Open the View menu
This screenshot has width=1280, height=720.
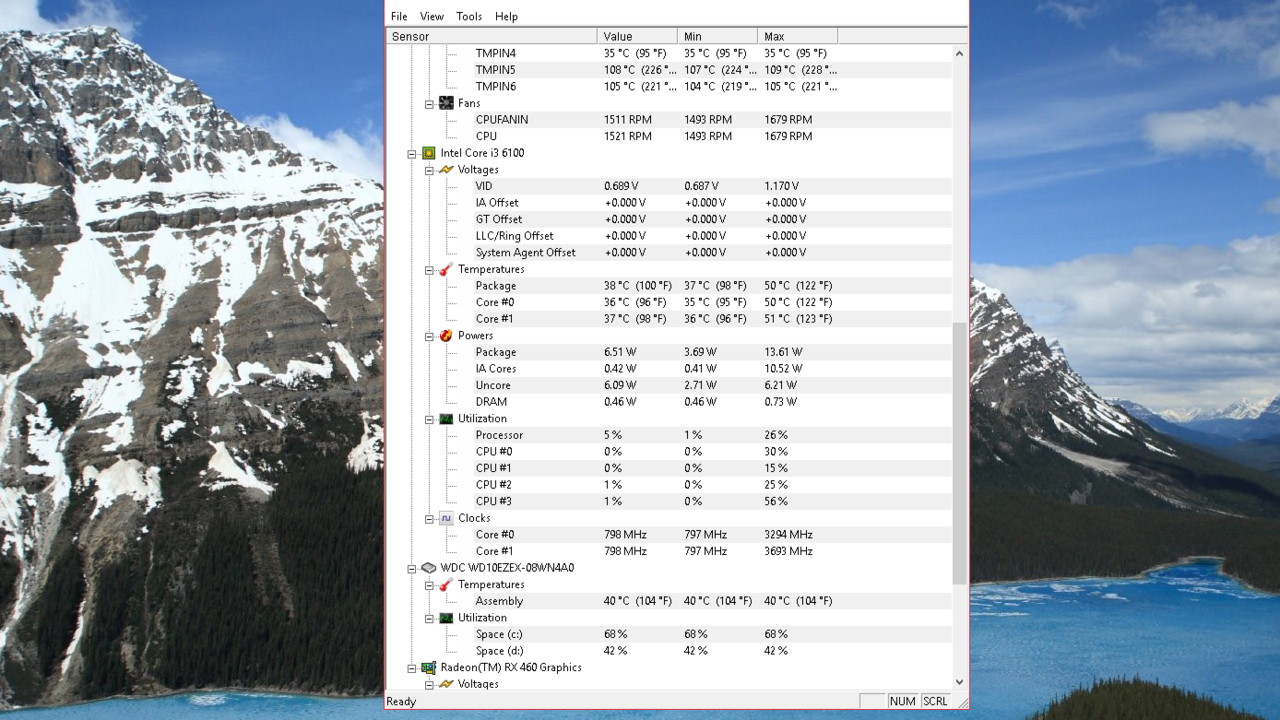[x=432, y=16]
